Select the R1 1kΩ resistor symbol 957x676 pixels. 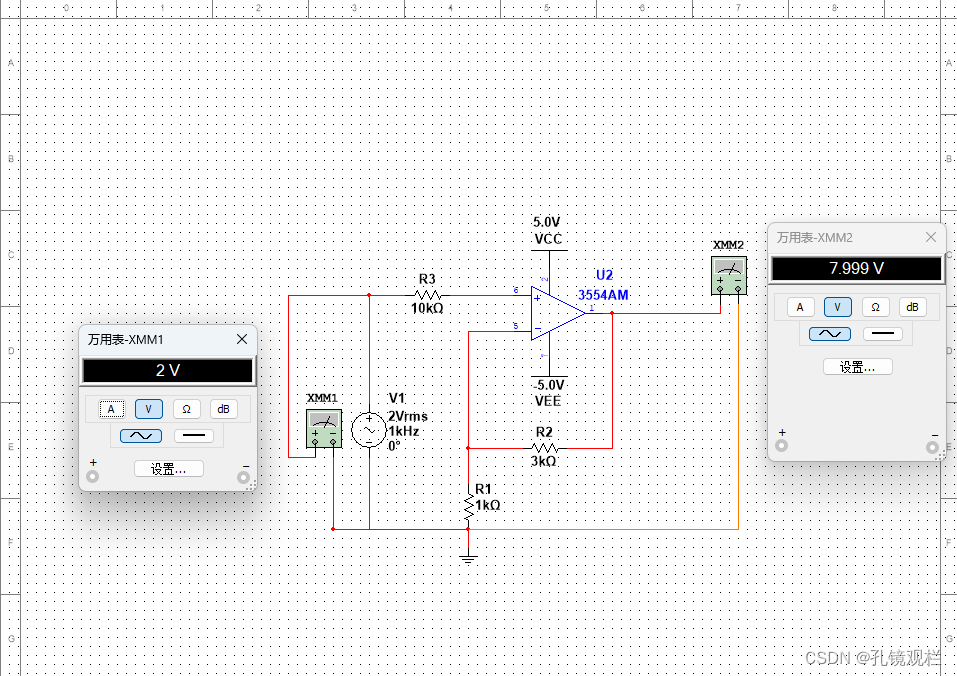point(468,506)
